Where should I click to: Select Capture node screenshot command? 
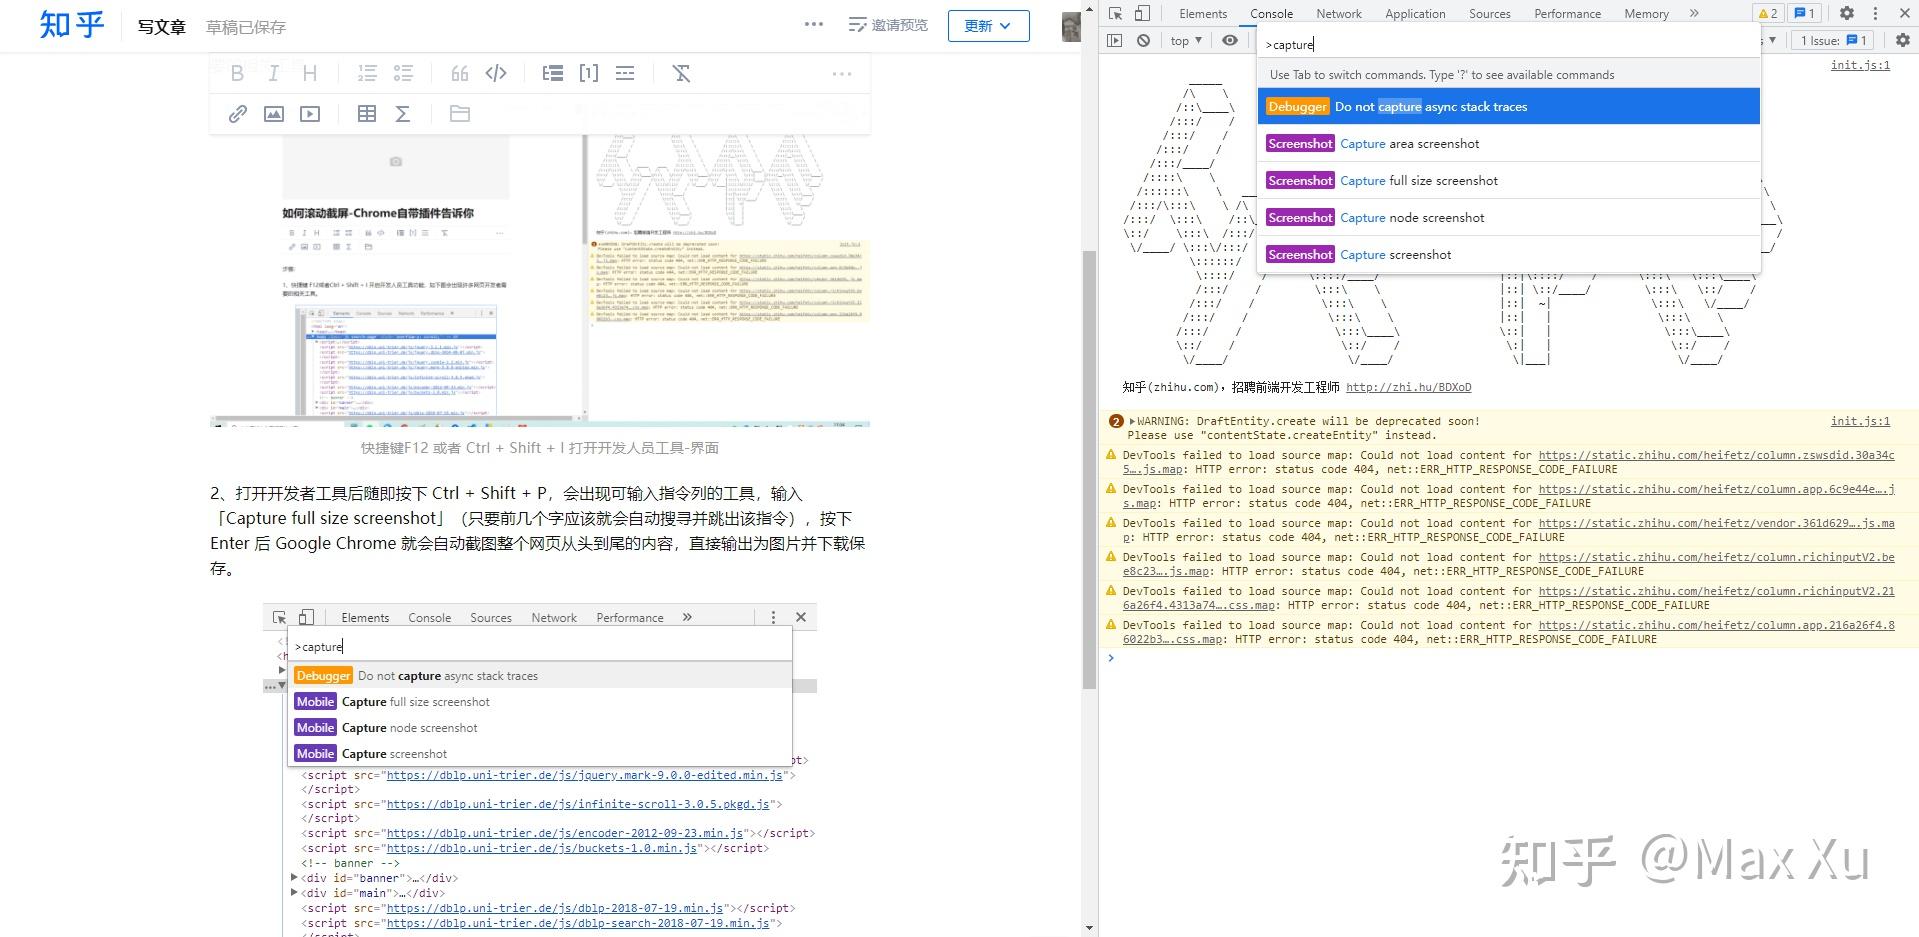coord(1508,218)
